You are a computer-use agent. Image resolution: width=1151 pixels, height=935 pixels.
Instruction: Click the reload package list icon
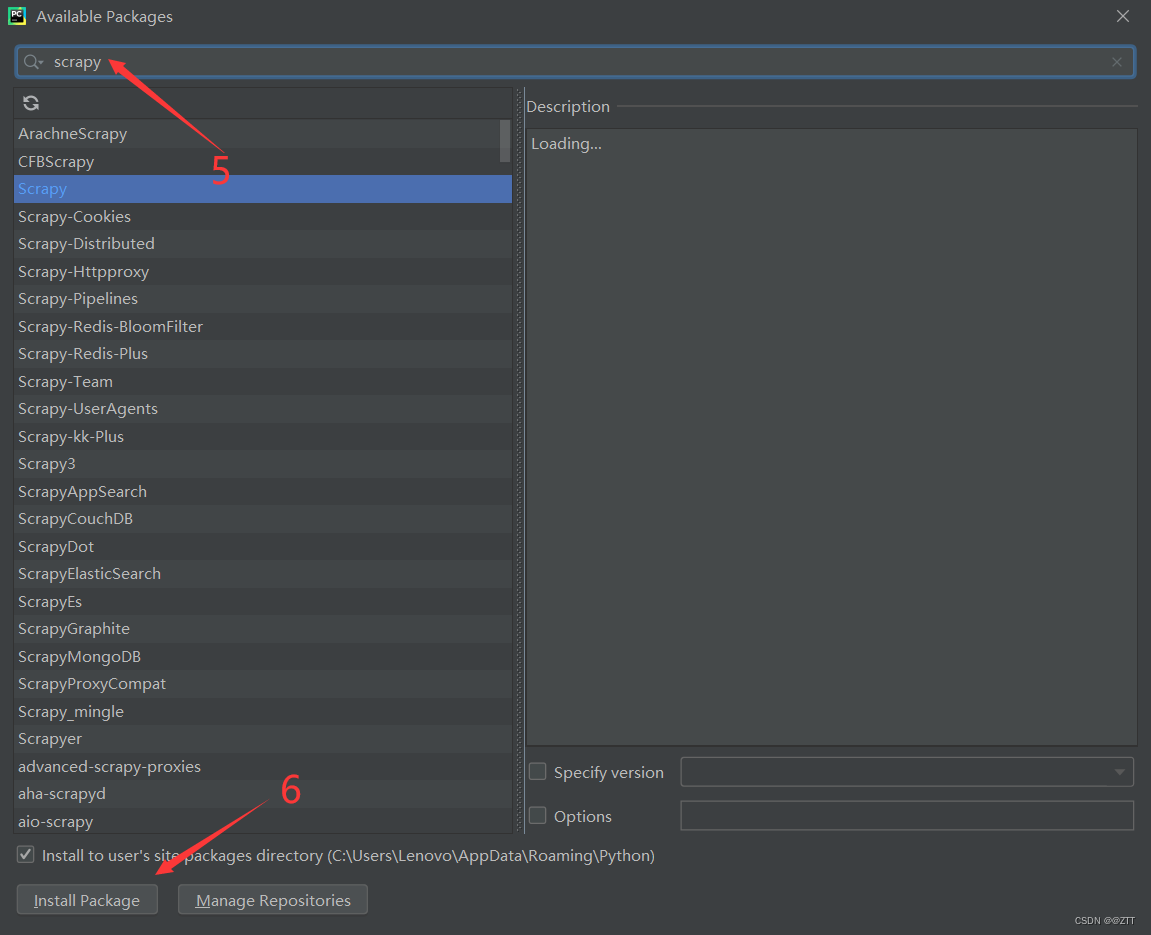tap(31, 103)
